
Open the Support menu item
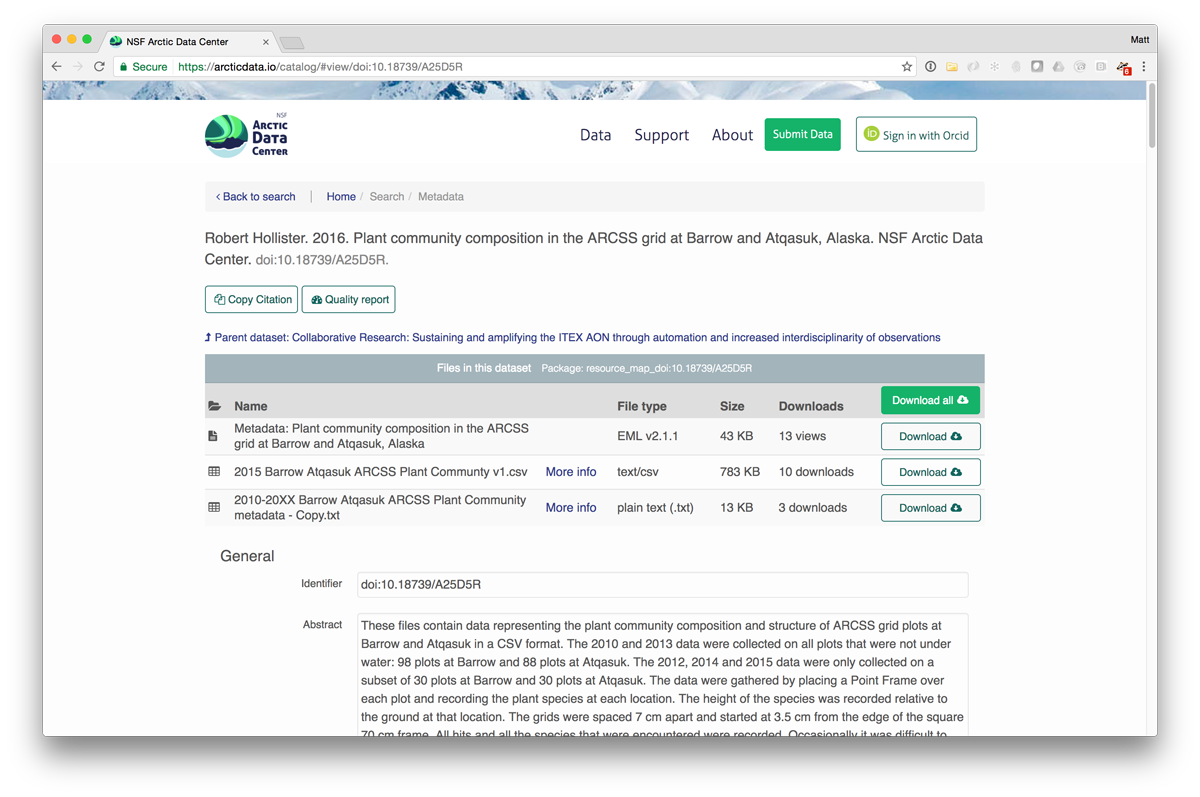click(x=661, y=134)
